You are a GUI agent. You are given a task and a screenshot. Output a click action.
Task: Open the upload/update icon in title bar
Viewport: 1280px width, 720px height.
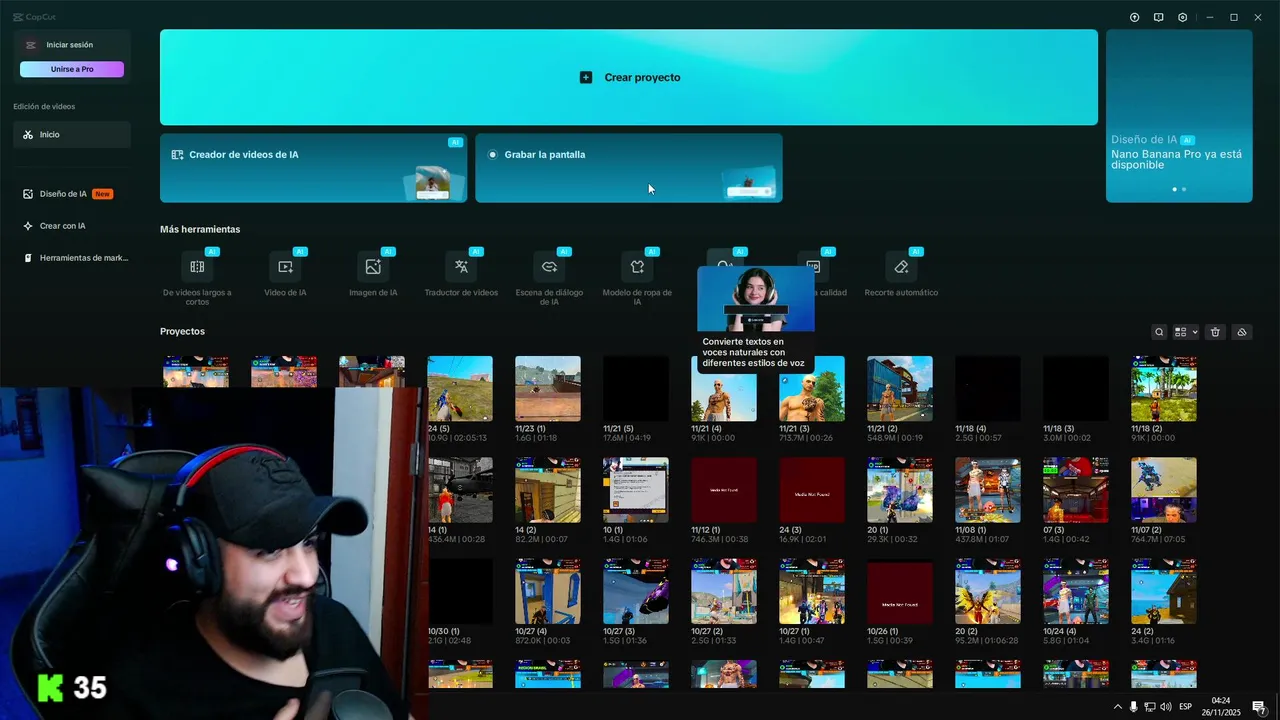pyautogui.click(x=1134, y=17)
